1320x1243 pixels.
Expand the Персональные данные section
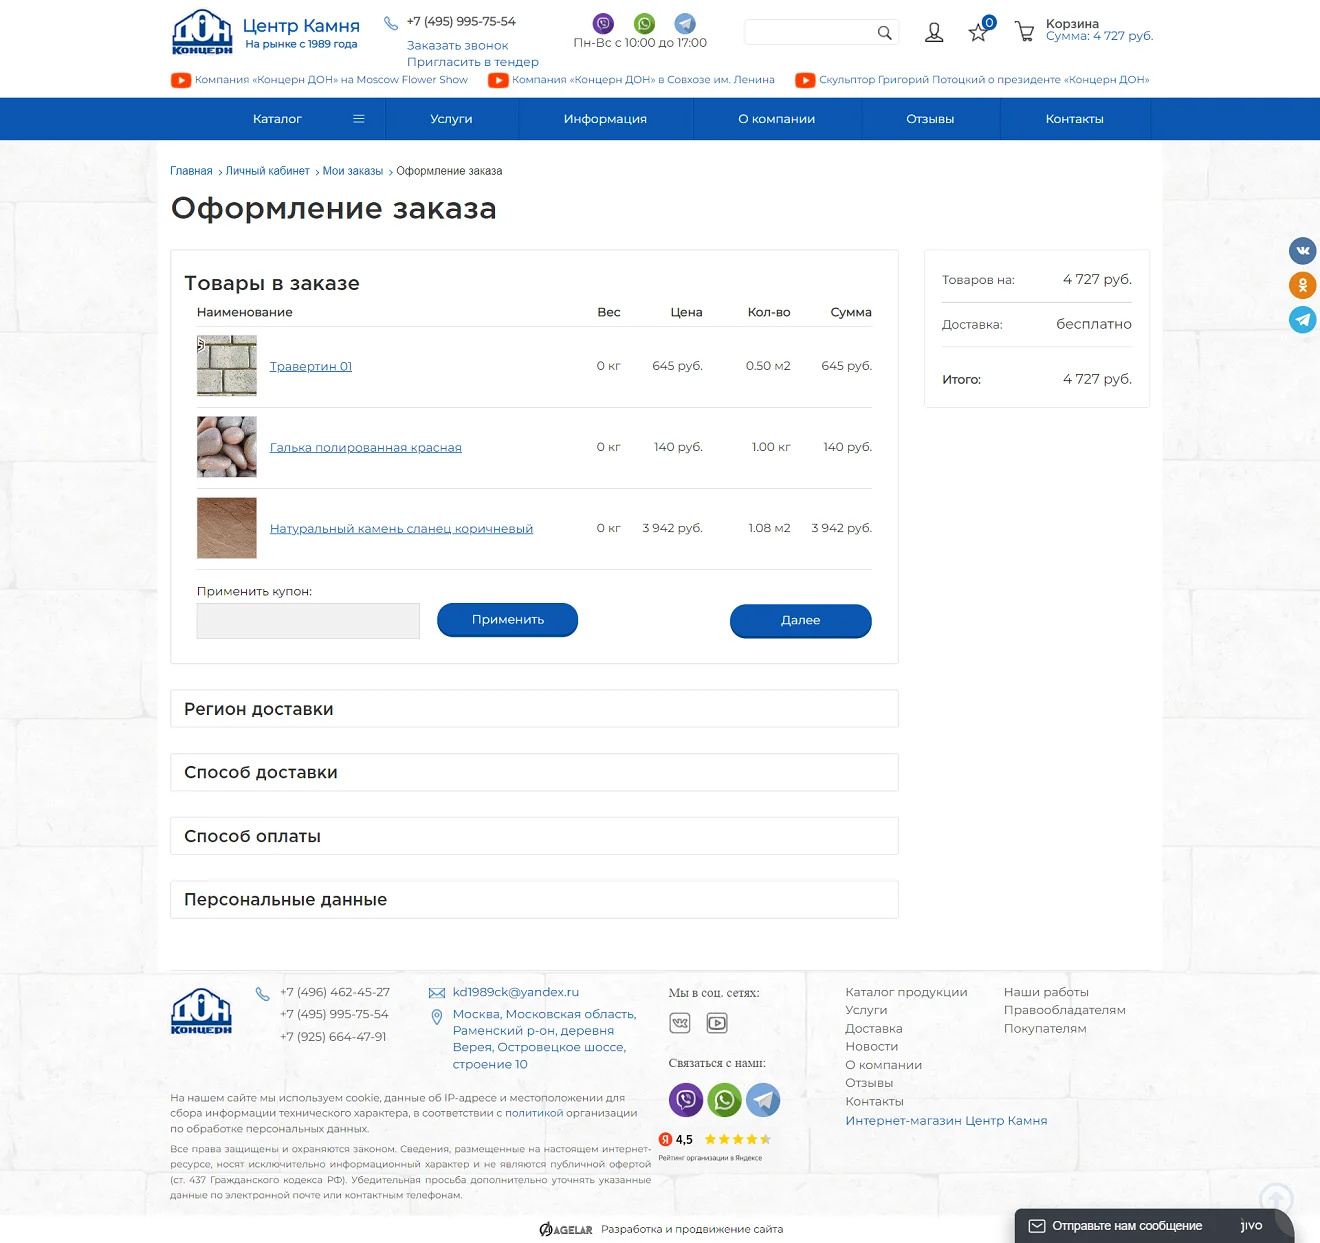(534, 900)
